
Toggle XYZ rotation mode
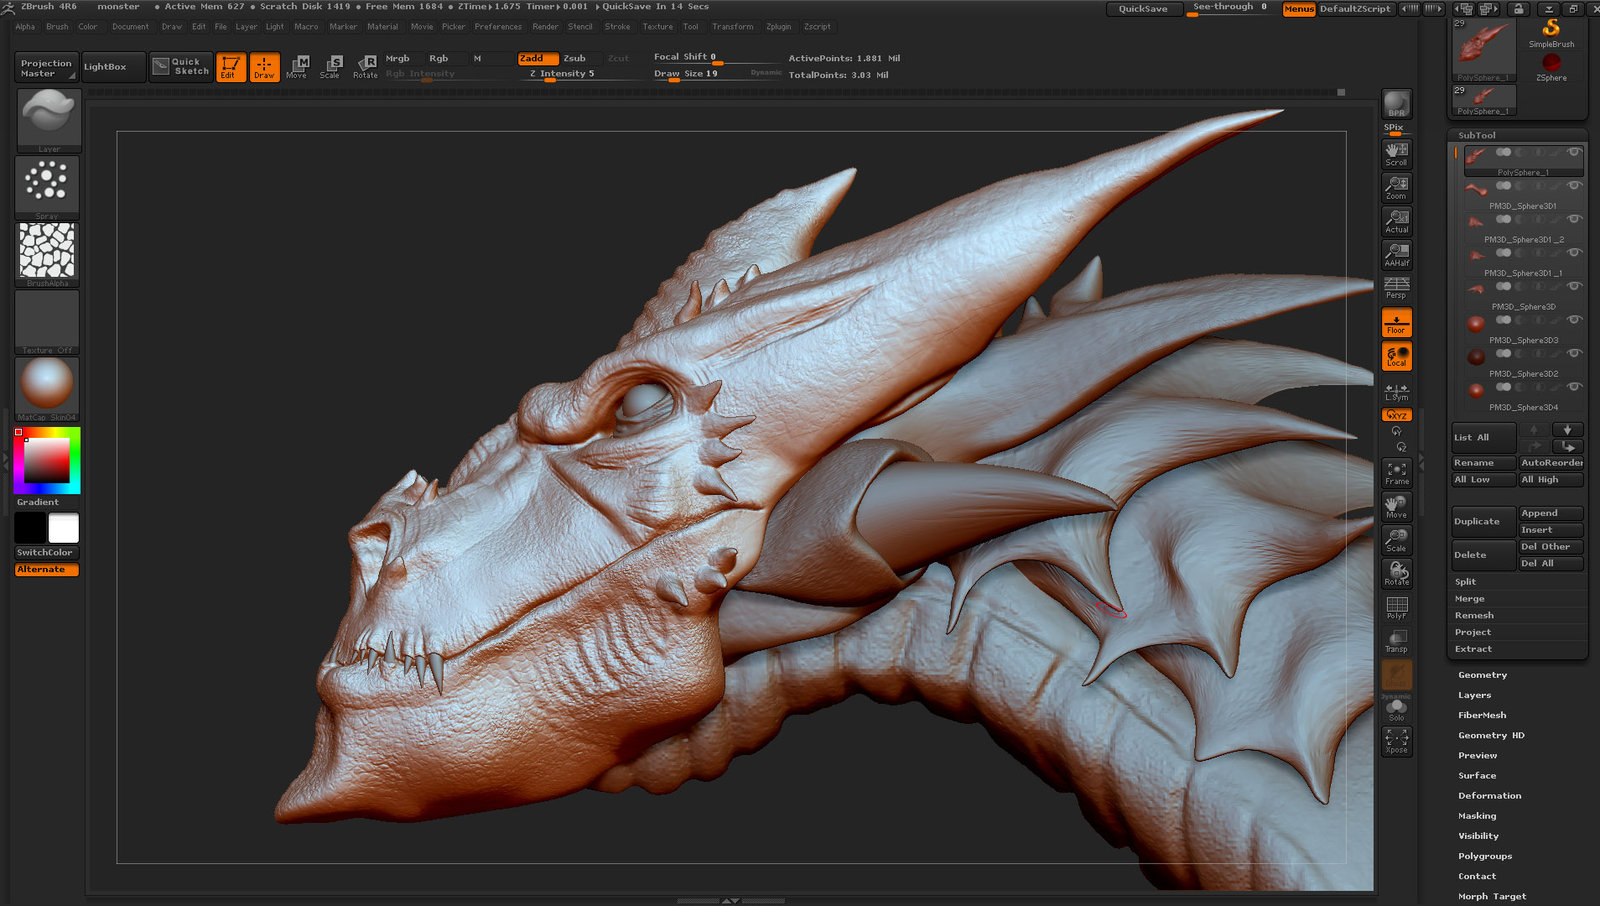tap(1396, 415)
